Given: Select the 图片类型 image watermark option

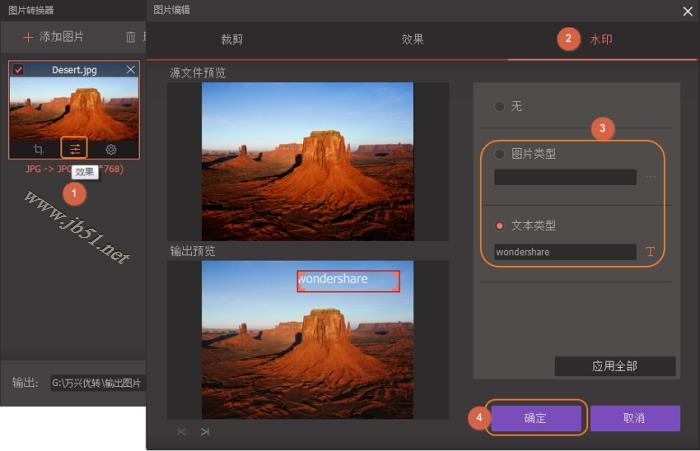Looking at the screenshot, I should (500, 154).
